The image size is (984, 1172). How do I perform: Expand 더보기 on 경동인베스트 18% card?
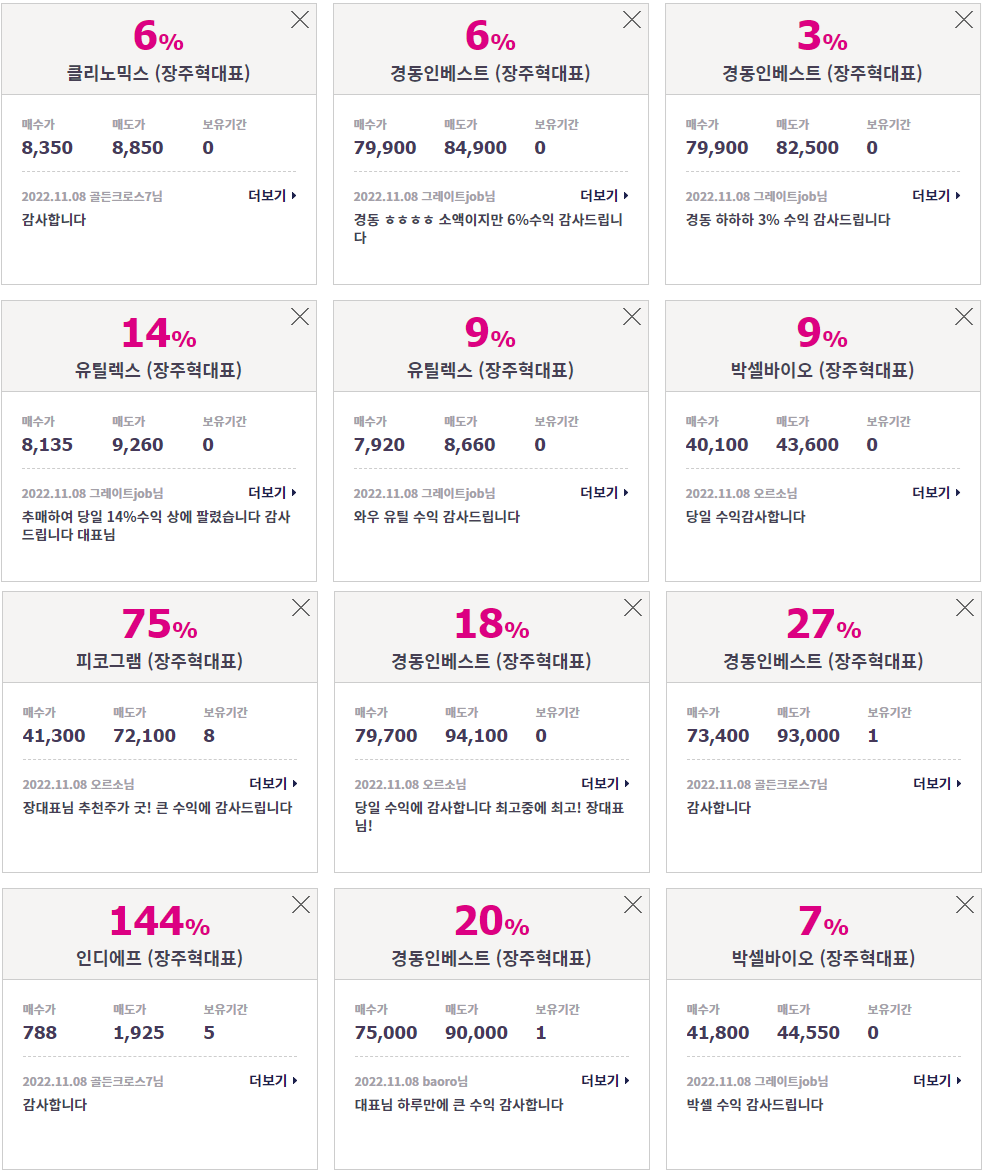pos(605,783)
